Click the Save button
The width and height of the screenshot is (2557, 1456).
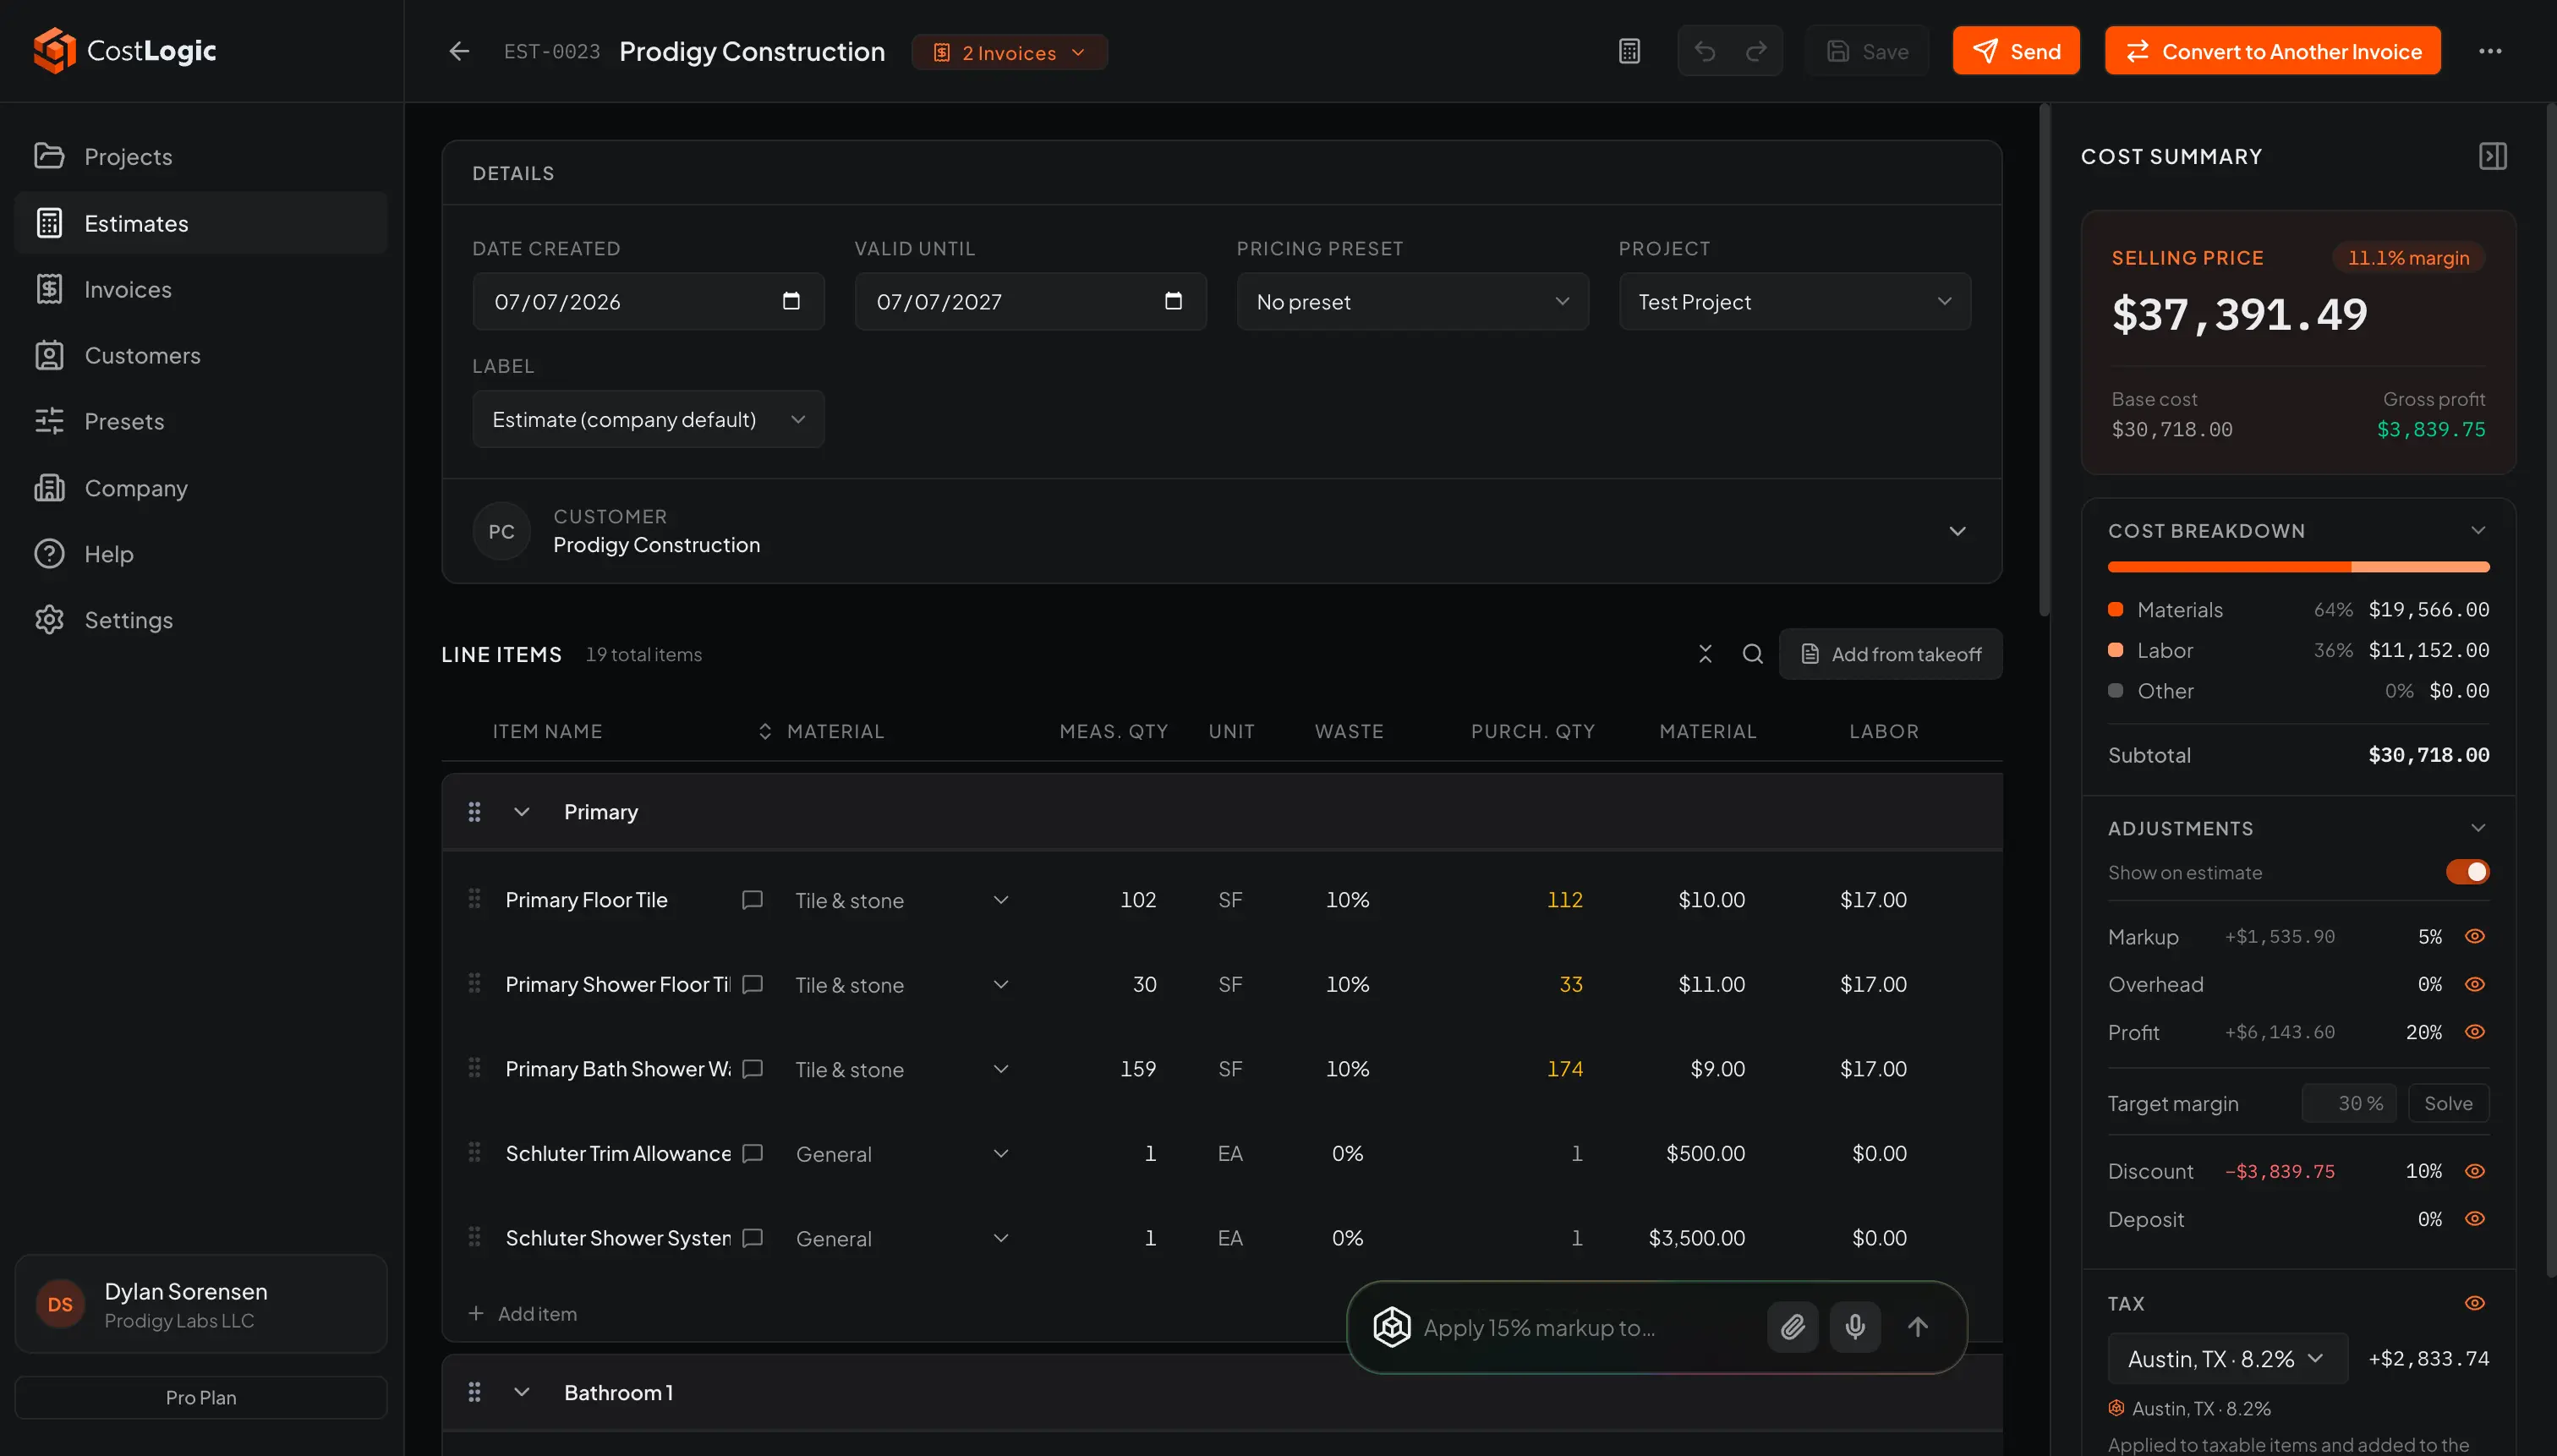point(1867,51)
